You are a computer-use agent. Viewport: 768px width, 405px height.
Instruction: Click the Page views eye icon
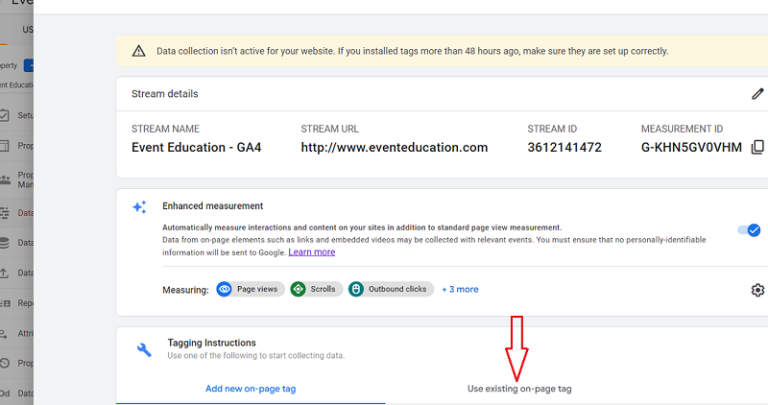224,289
